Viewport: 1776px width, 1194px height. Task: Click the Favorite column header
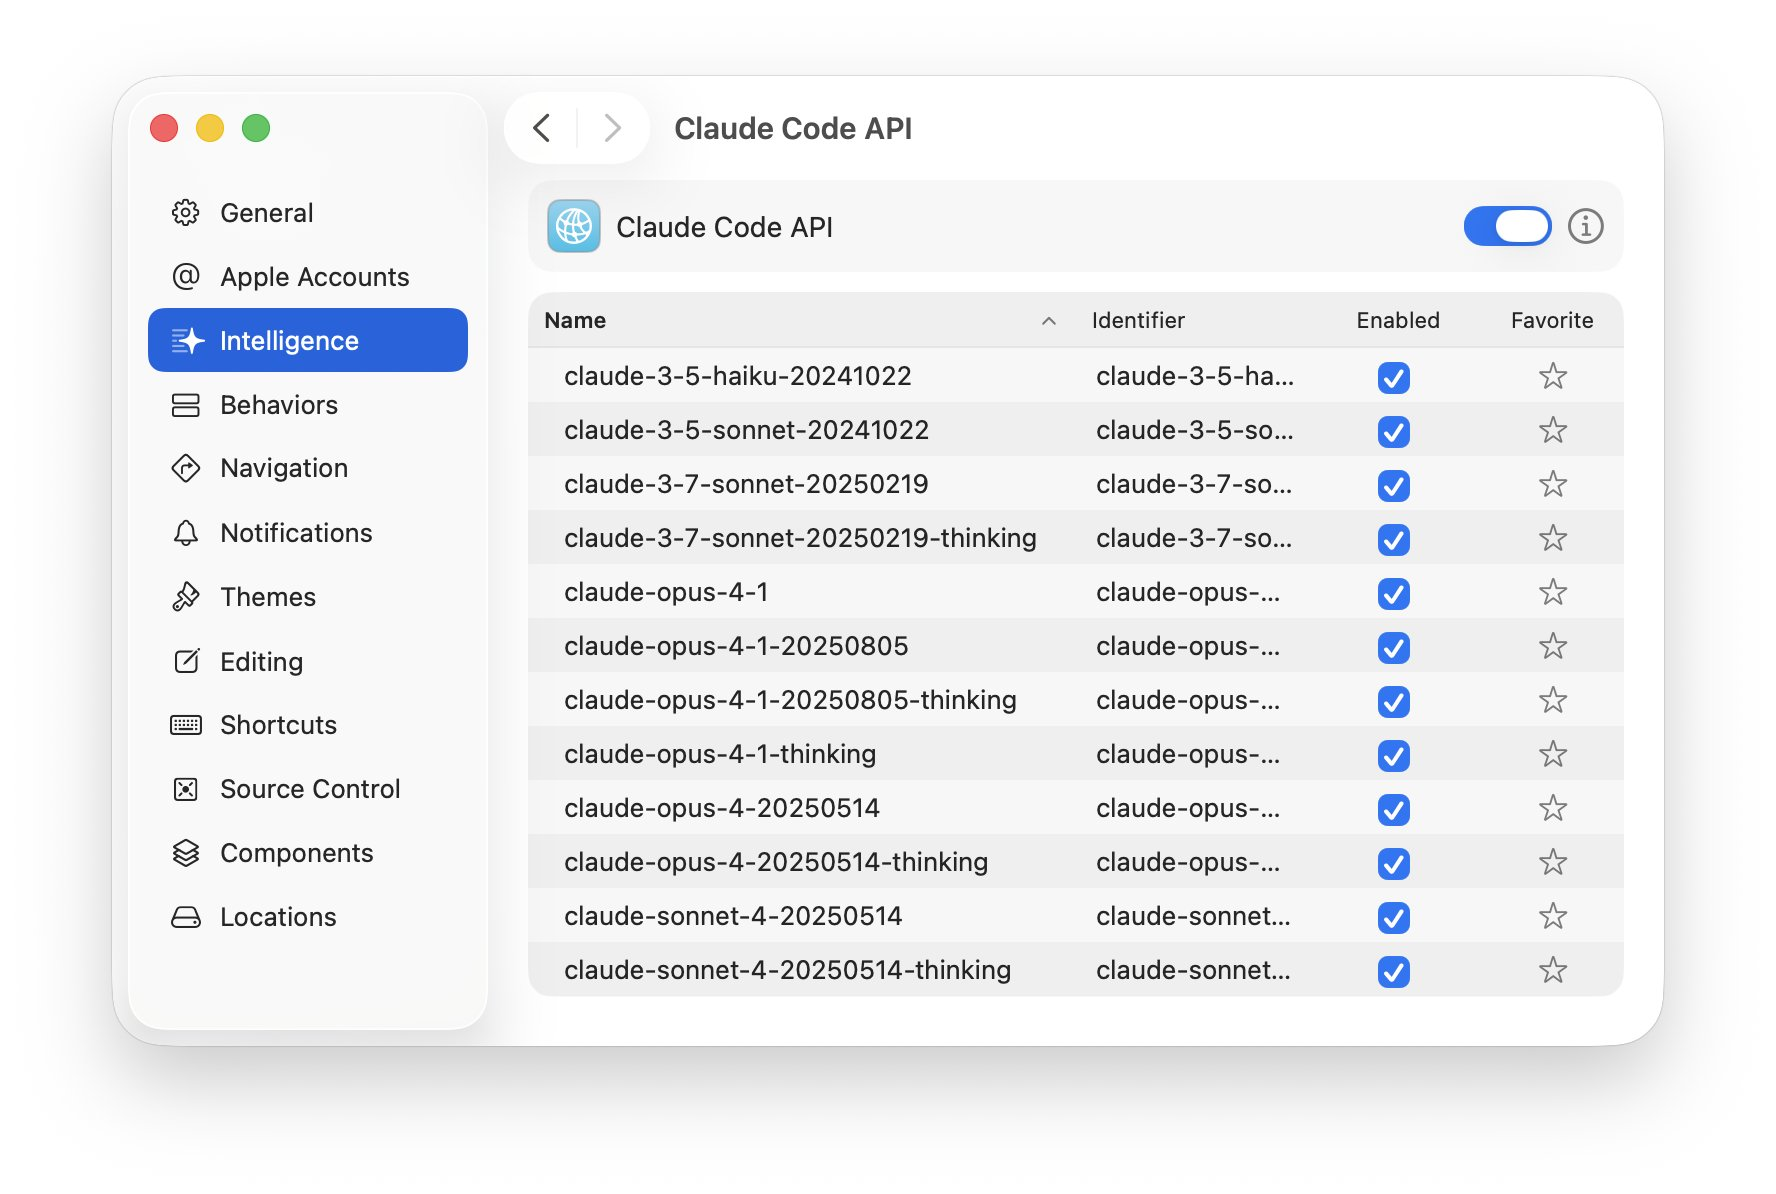coord(1552,320)
